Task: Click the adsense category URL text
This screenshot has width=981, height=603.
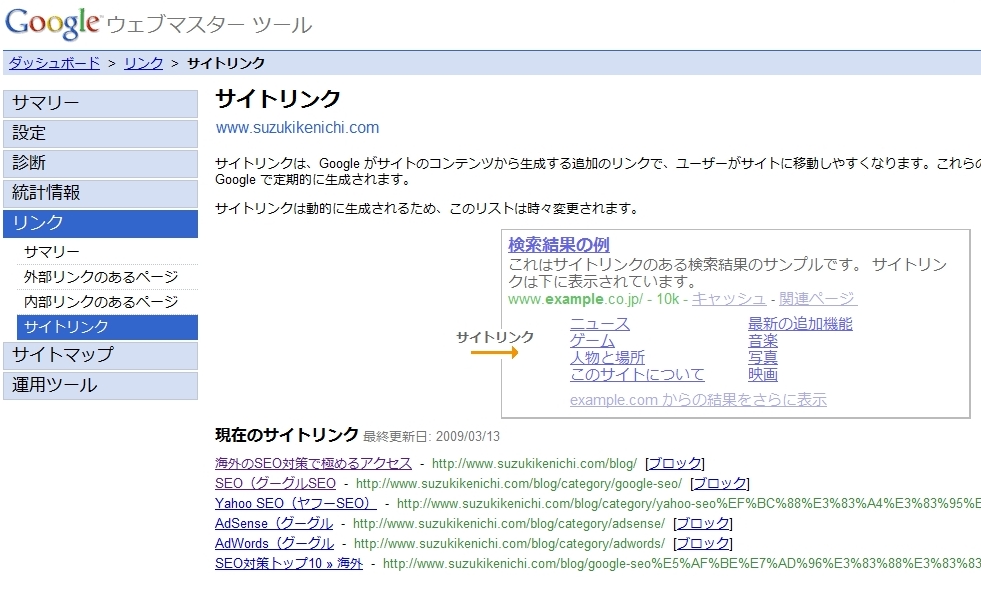Action: coord(509,524)
